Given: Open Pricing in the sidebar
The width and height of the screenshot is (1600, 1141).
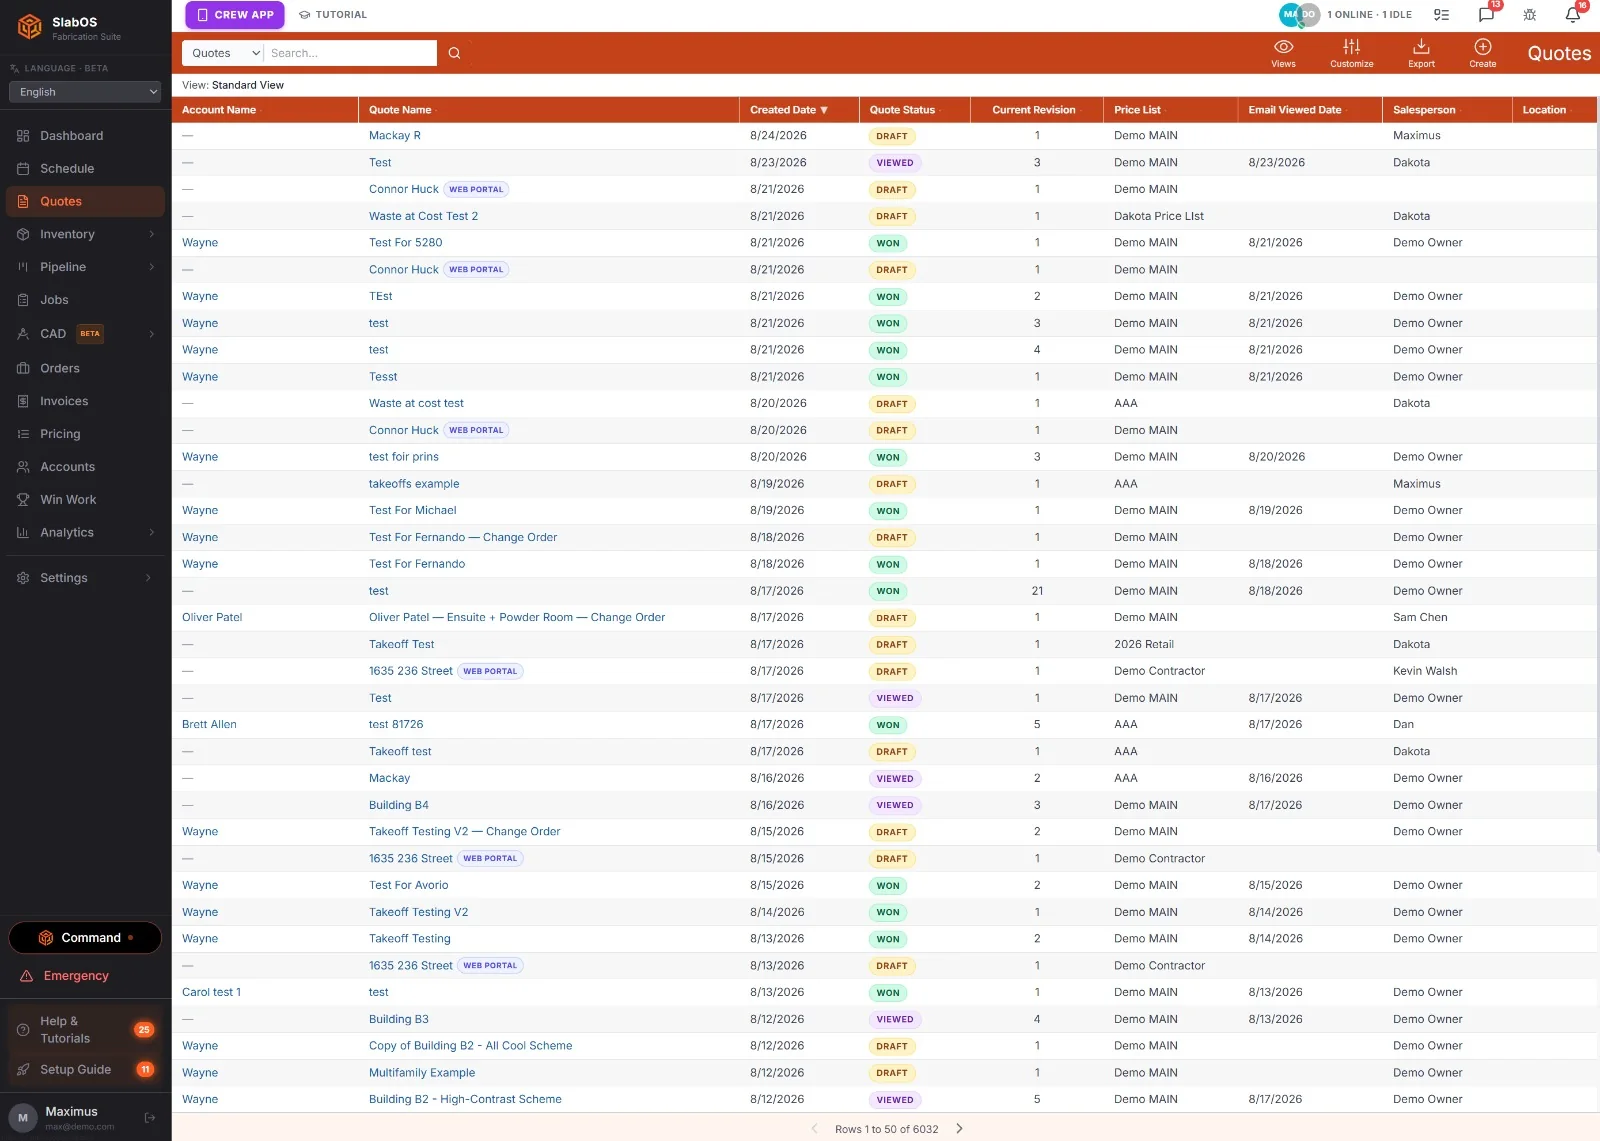Looking at the screenshot, I should click(x=85, y=434).
